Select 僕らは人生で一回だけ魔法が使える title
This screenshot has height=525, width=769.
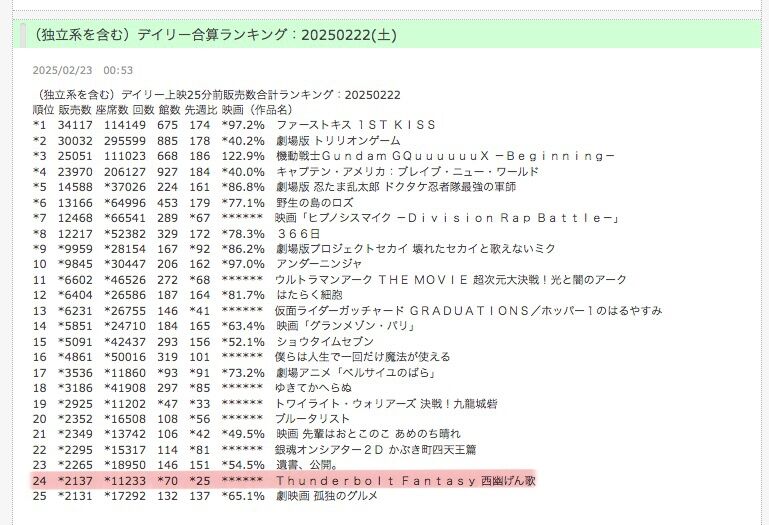coord(363,357)
